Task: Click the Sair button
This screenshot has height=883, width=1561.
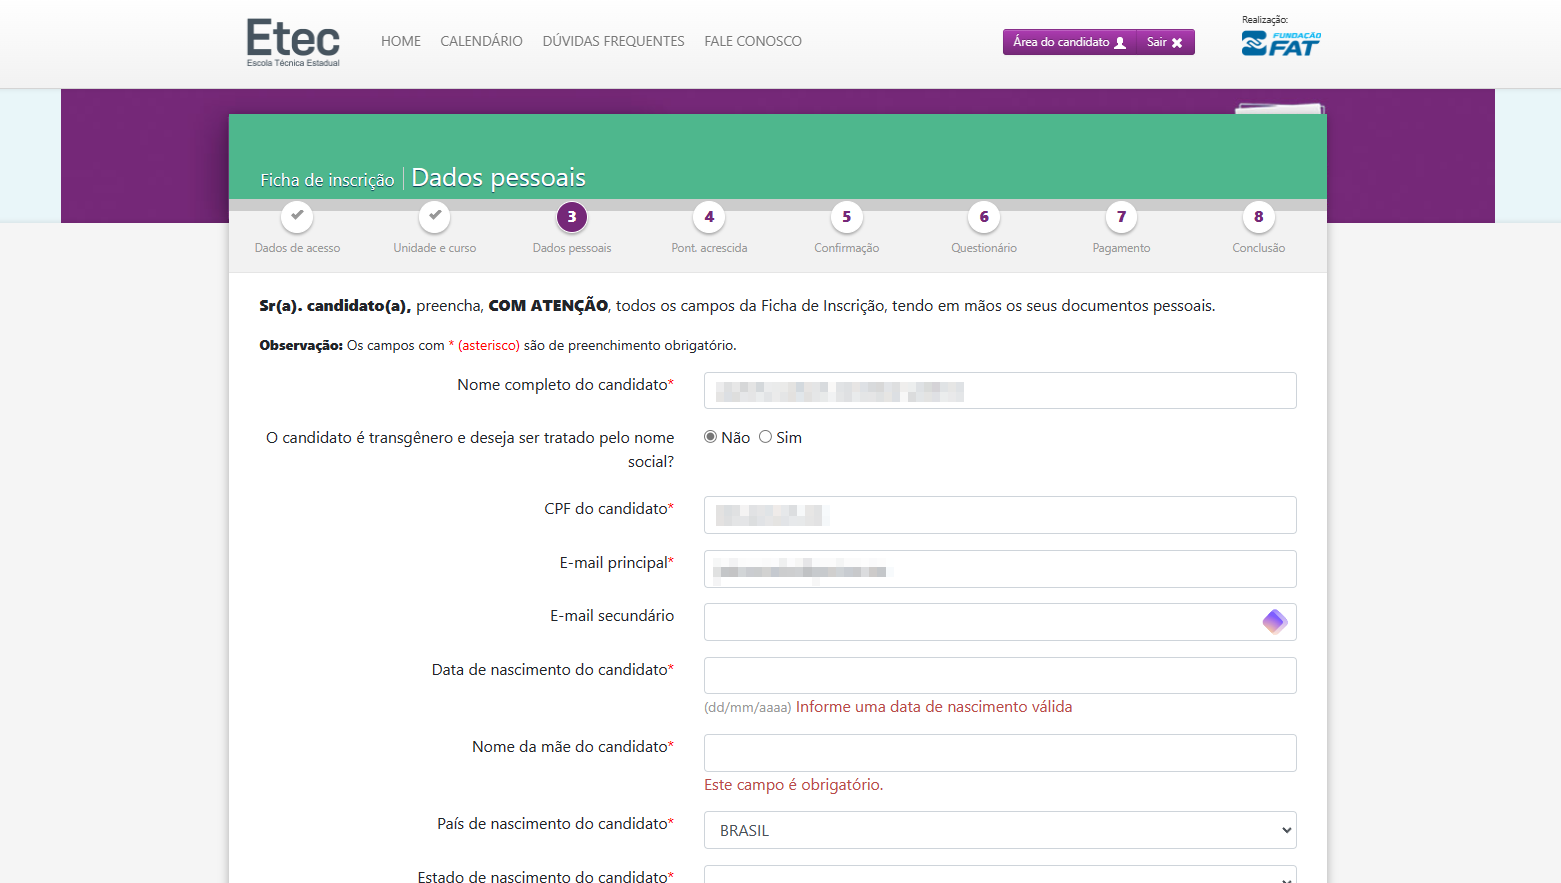Action: [1165, 42]
